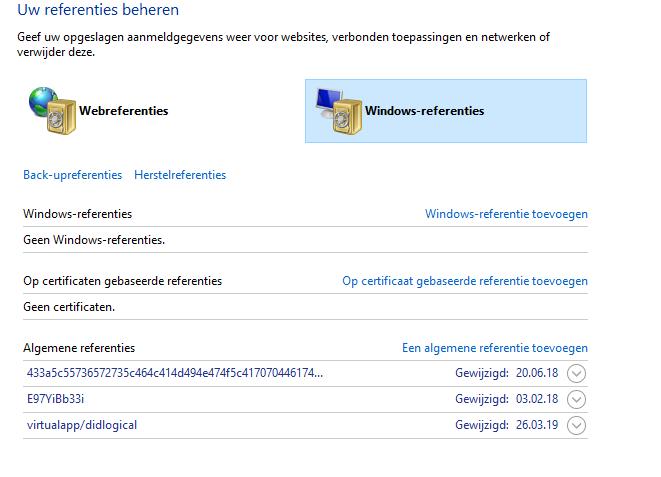Select the Windows-referenties section label
Screen dimensions: 661x477
tap(424, 111)
